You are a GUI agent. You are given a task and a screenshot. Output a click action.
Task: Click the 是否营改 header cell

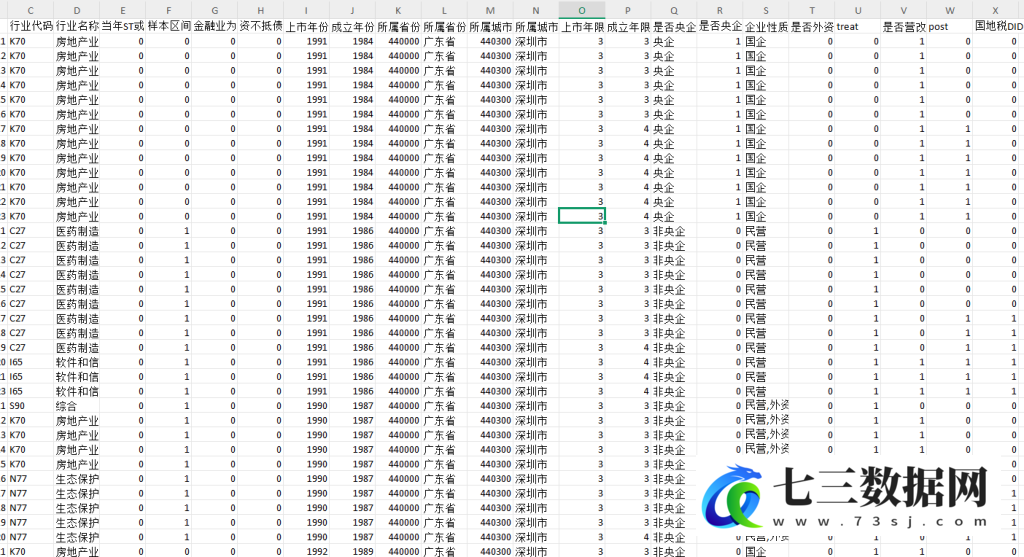[x=904, y=27]
